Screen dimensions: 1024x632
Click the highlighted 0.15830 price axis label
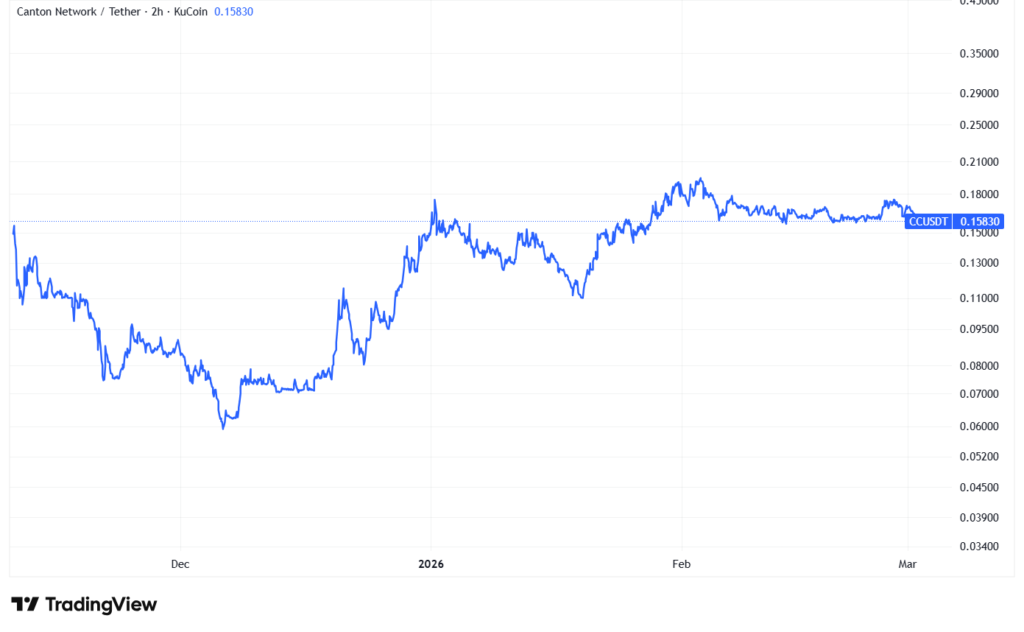coord(978,221)
